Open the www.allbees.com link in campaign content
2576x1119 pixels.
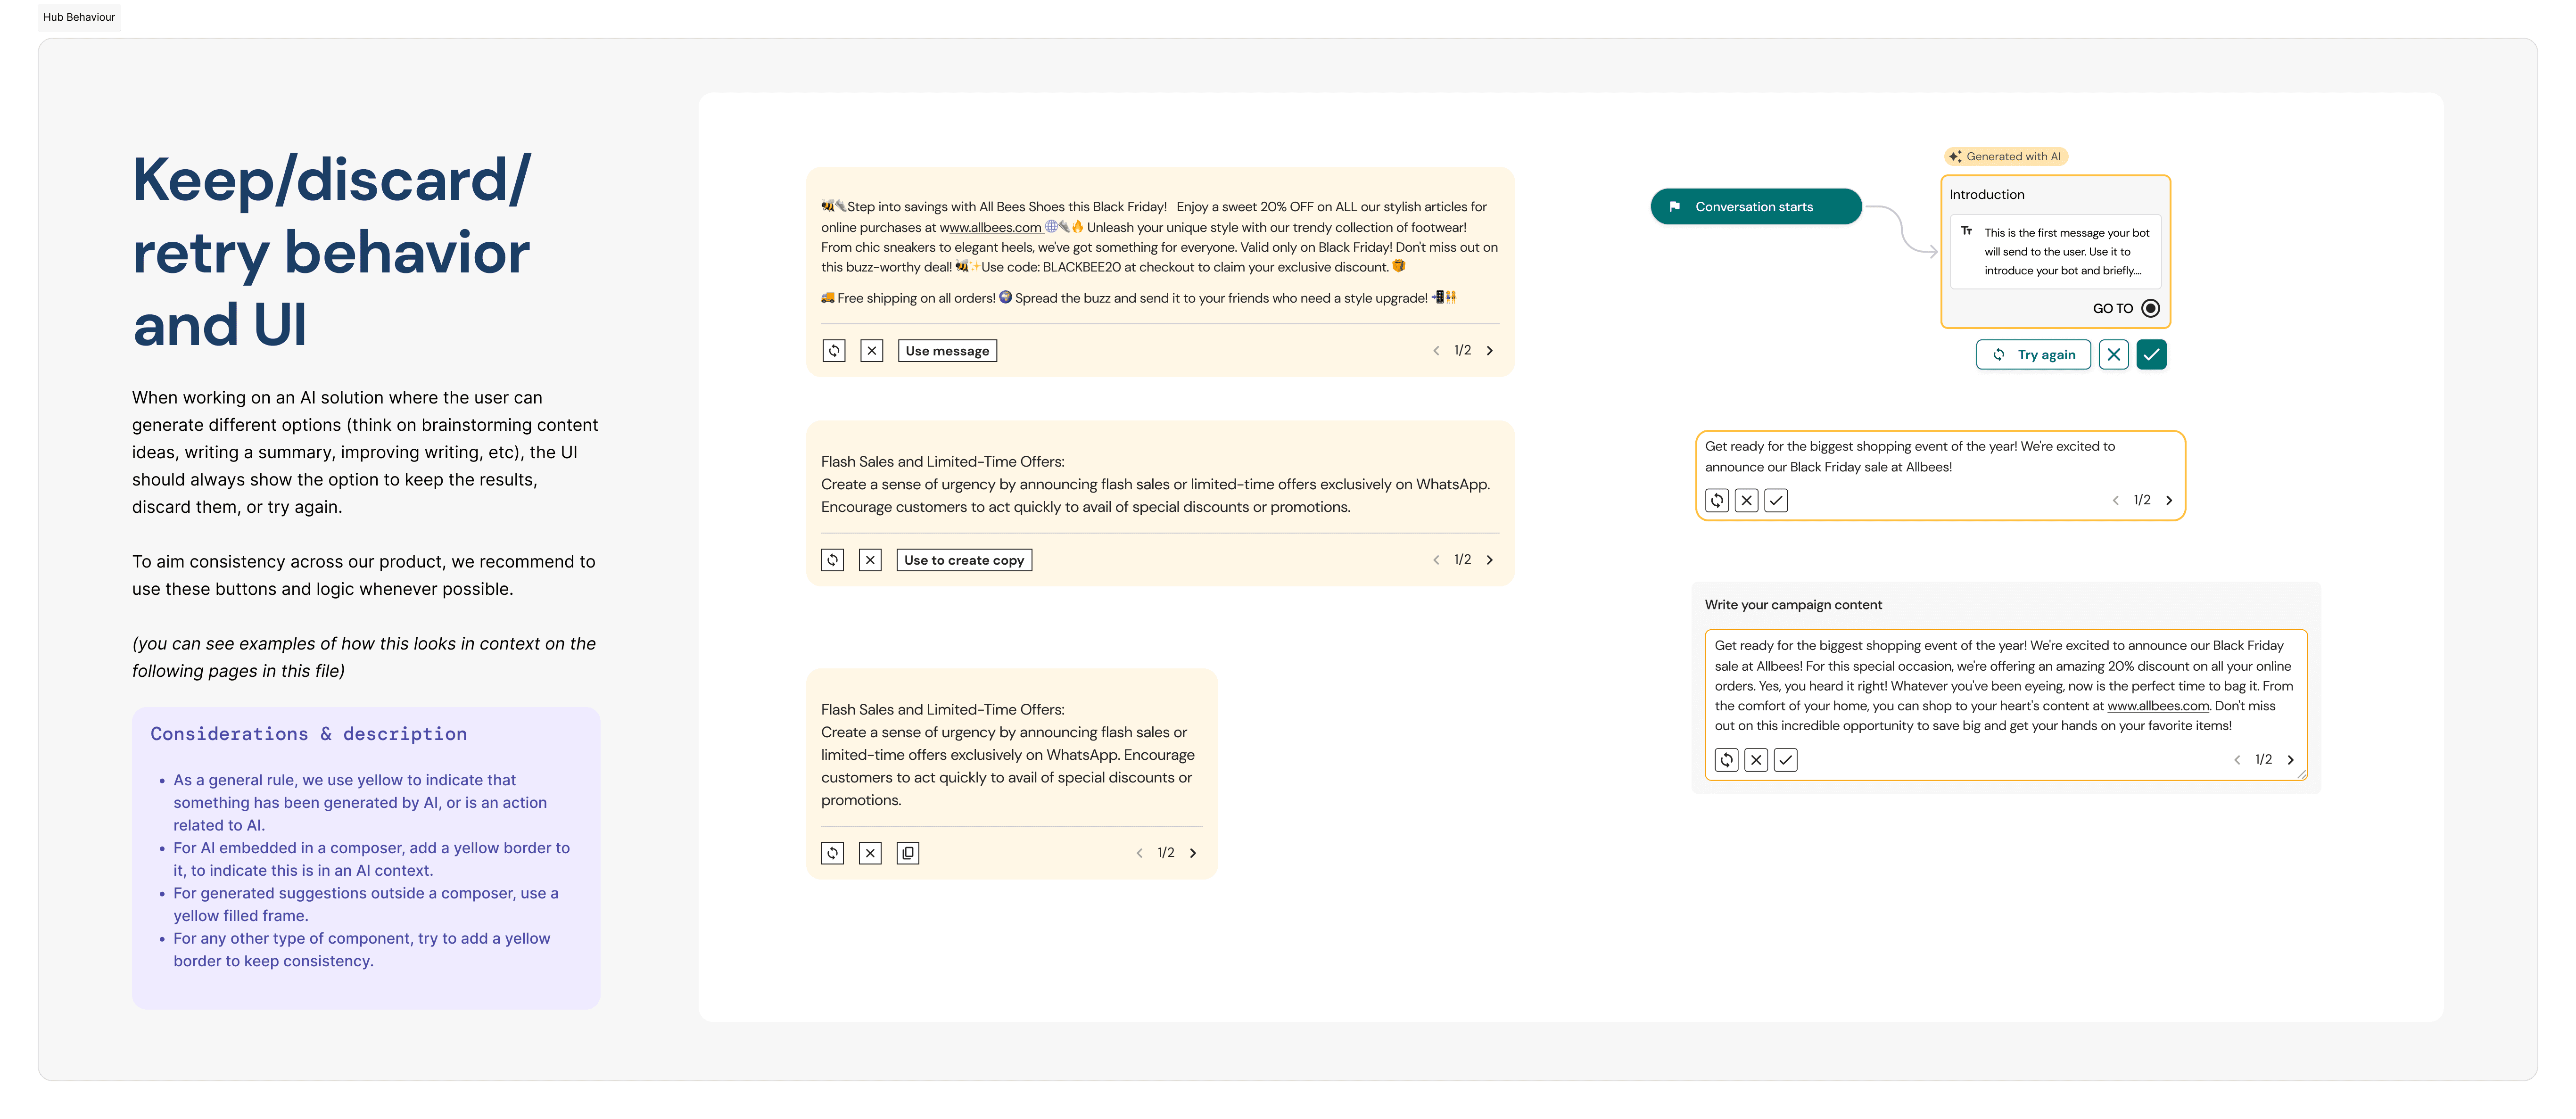[2158, 706]
